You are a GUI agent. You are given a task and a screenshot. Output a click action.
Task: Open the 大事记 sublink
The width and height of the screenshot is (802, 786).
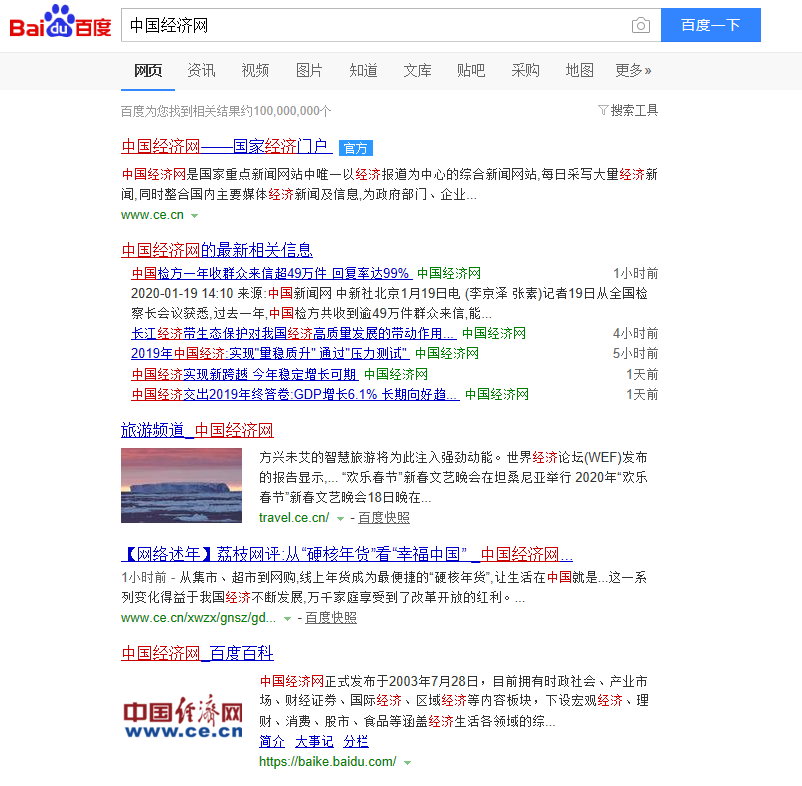click(314, 741)
